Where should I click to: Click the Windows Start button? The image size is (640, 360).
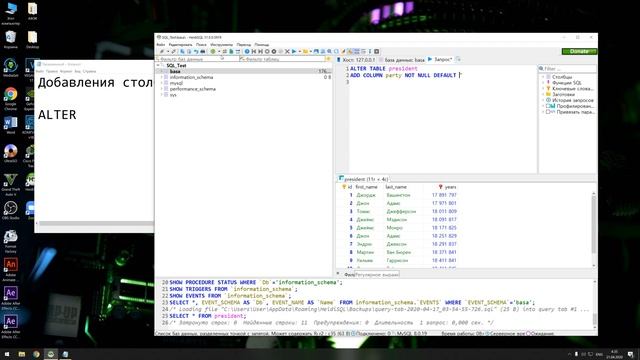(7, 354)
